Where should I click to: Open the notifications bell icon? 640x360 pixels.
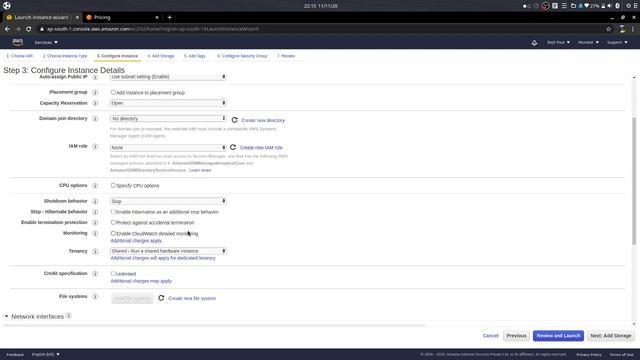click(x=534, y=42)
